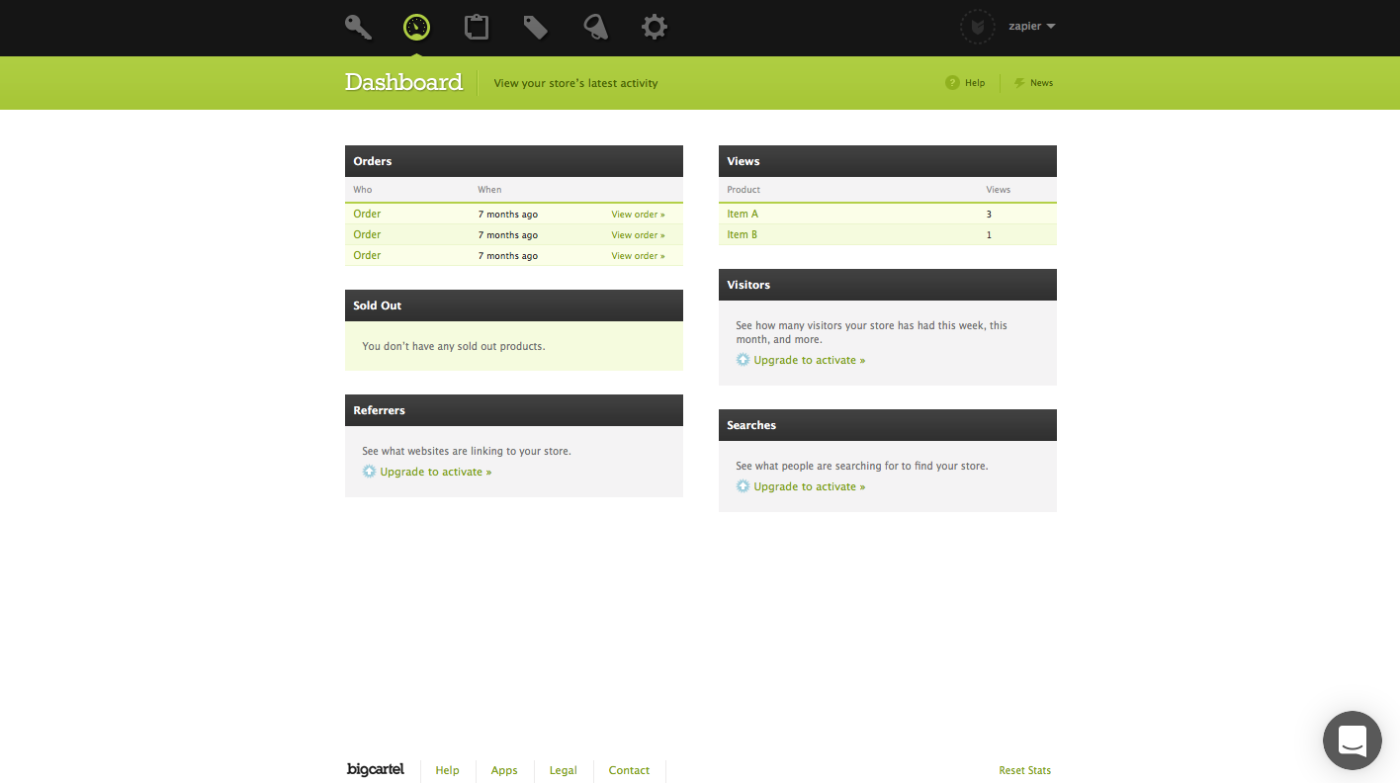1400x783 pixels.
Task: Select the Dashboard gauge icon
Action: pyautogui.click(x=417, y=27)
